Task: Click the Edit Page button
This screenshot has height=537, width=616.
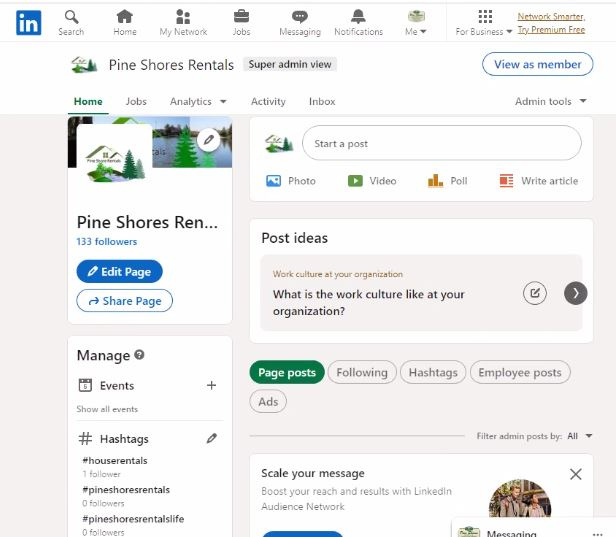Action: click(119, 271)
